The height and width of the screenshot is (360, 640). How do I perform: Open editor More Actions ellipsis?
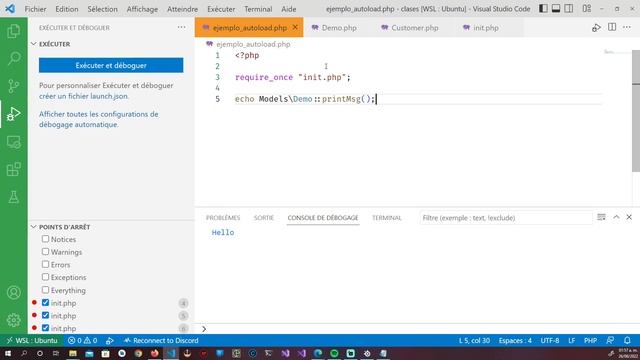(627, 27)
